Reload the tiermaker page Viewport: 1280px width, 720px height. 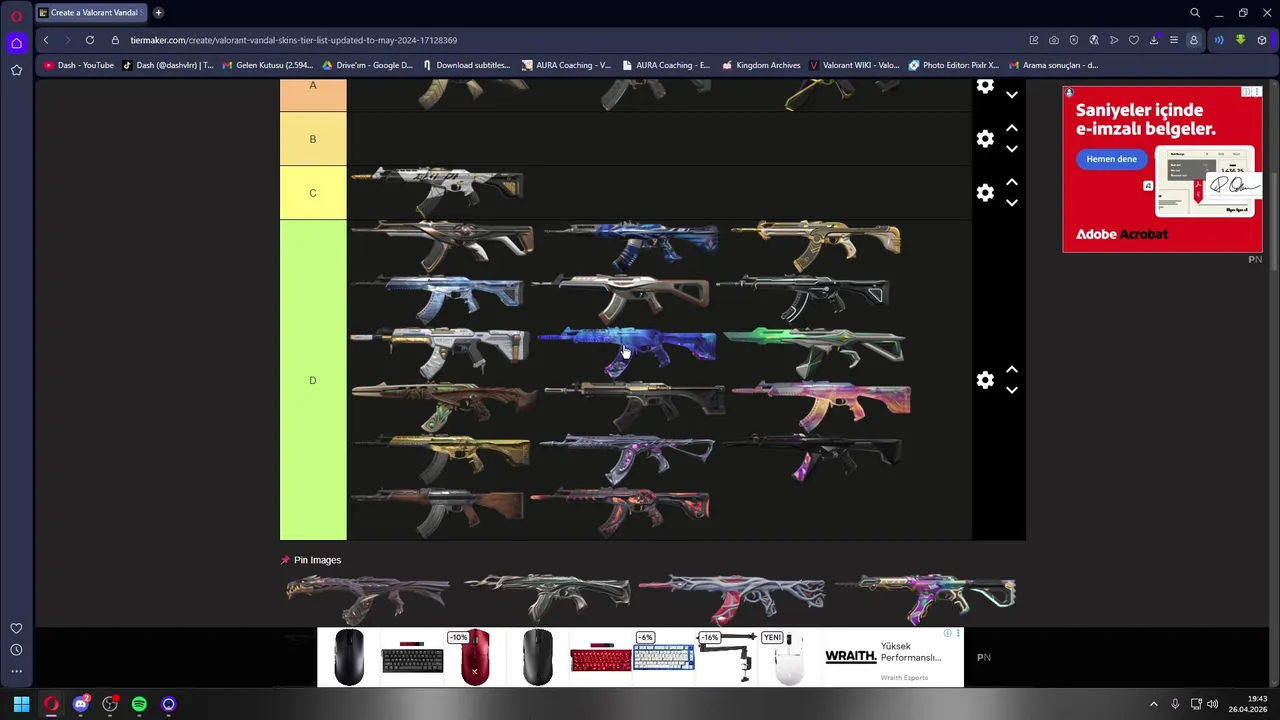point(90,40)
